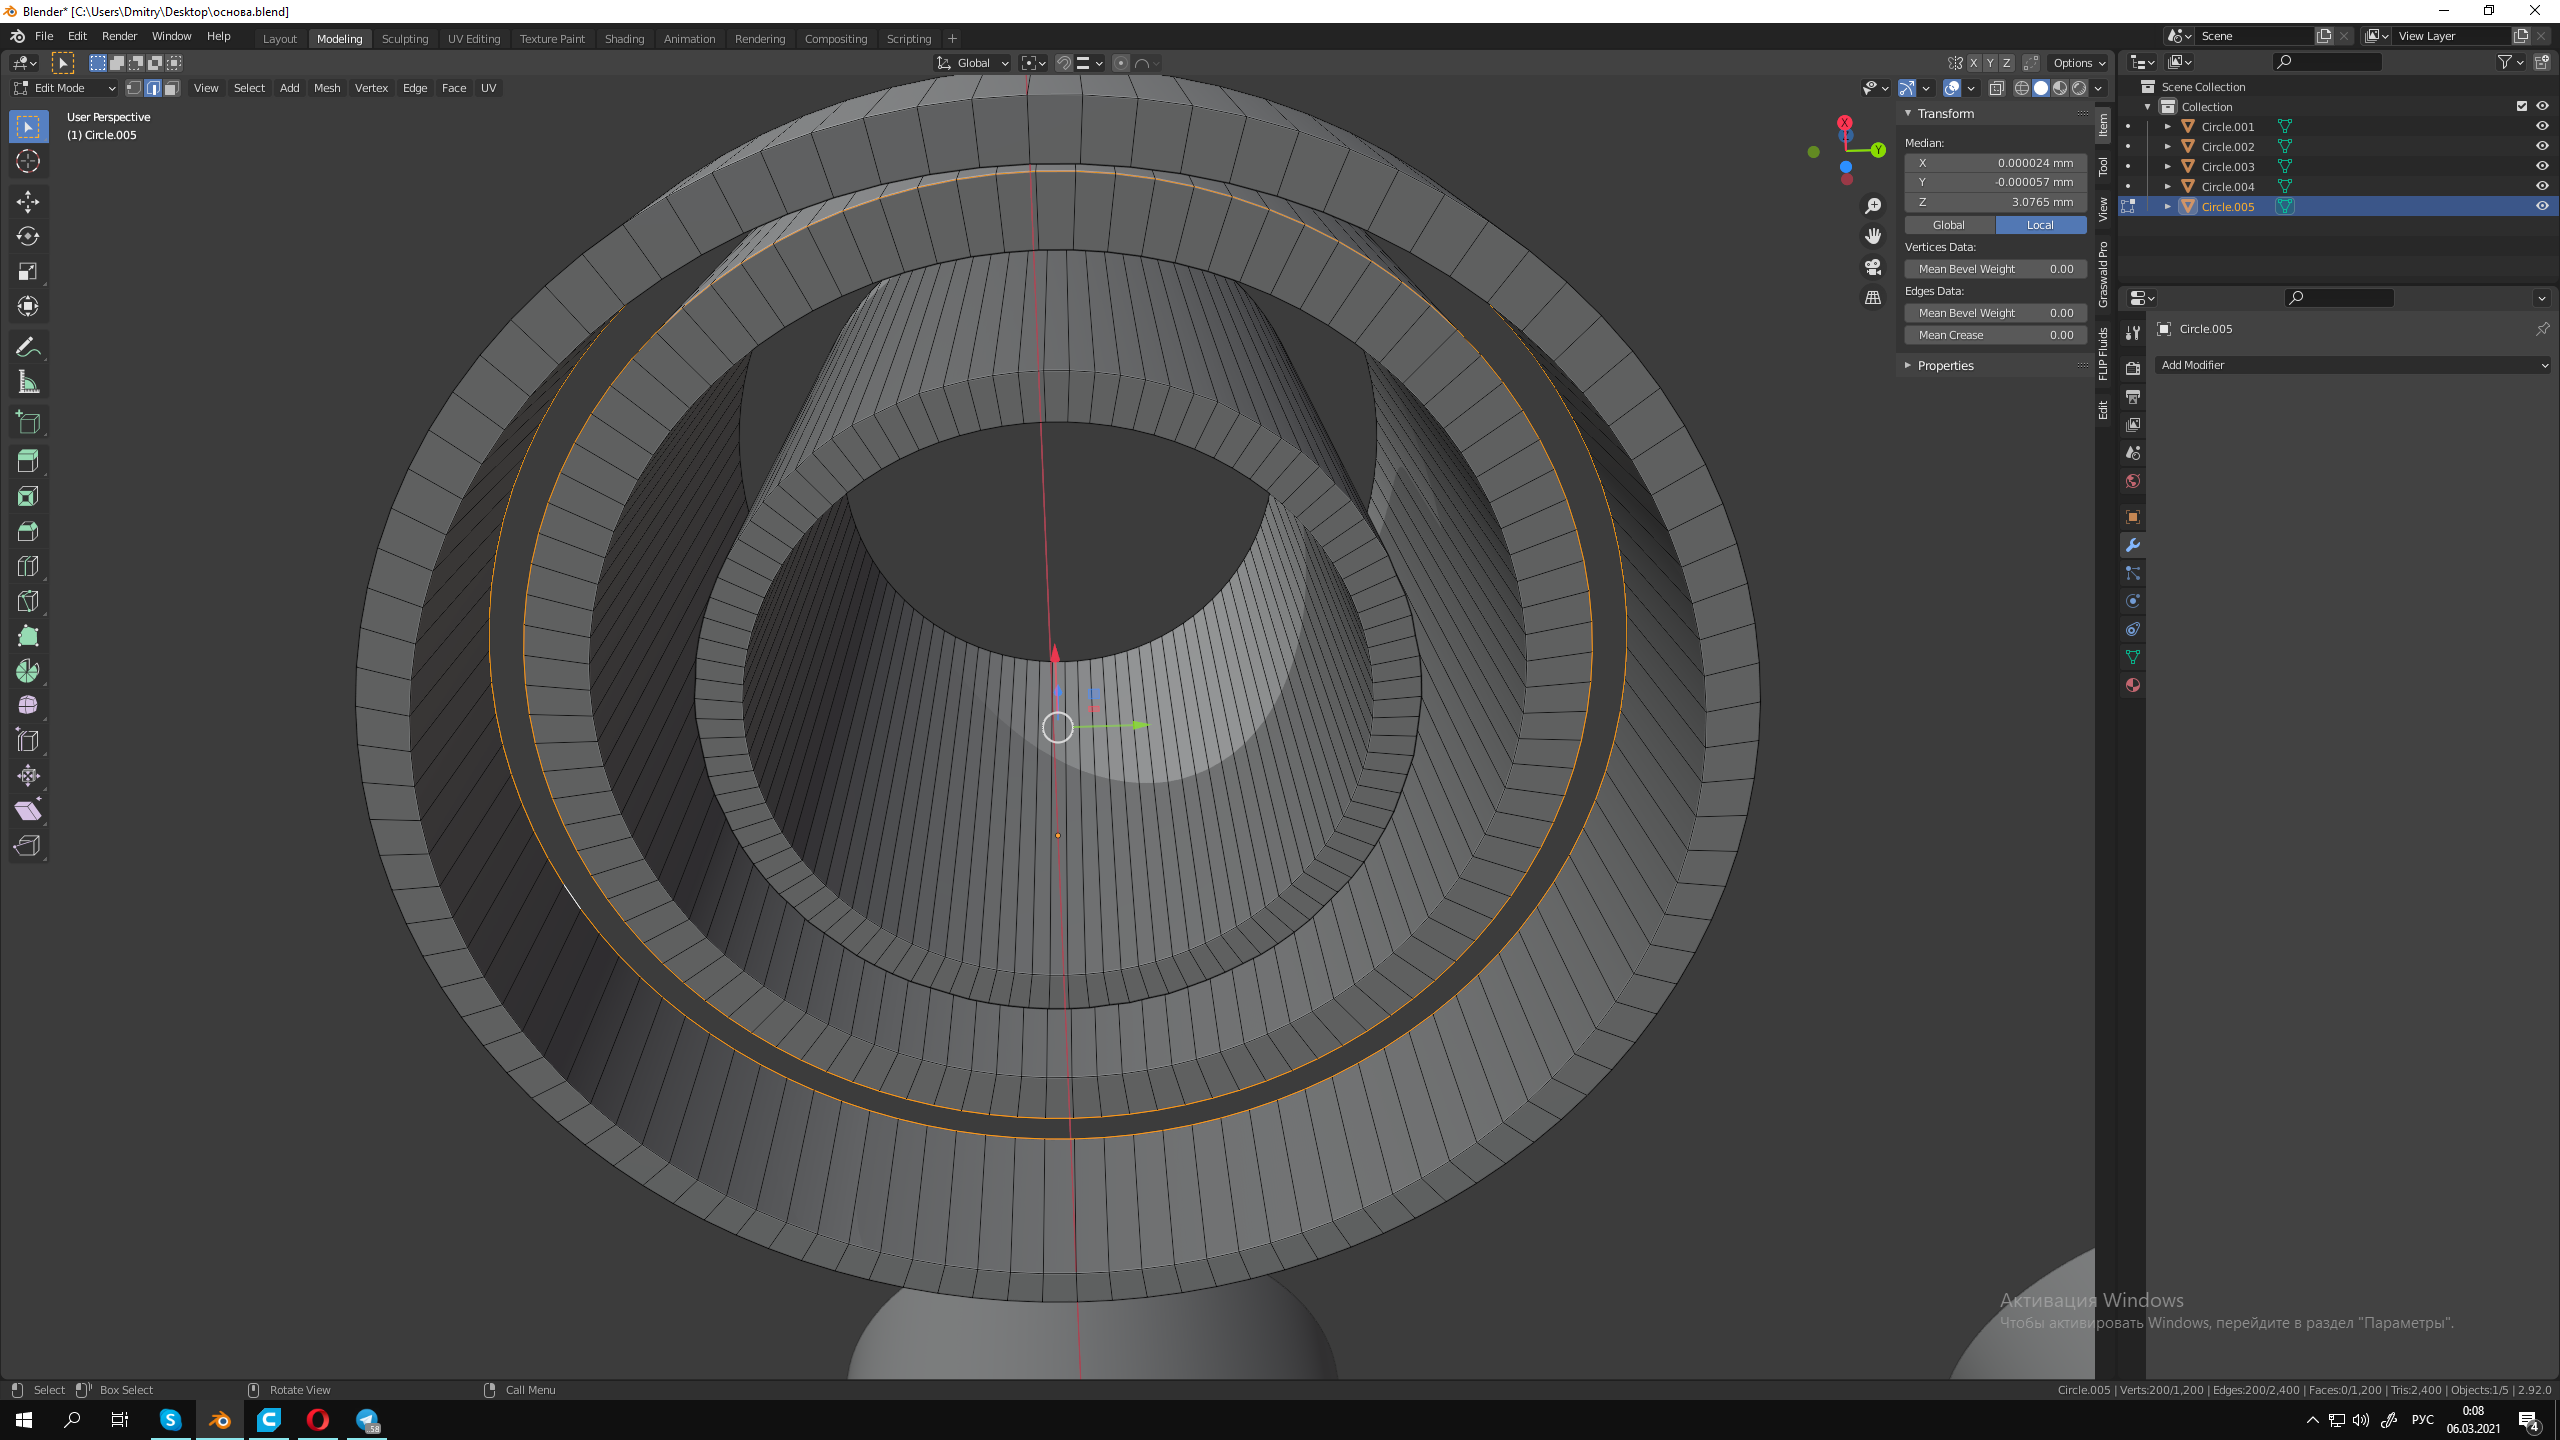The height and width of the screenshot is (1440, 2560).
Task: Uncheck the Collection exclude checkbox
Action: point(2522,106)
